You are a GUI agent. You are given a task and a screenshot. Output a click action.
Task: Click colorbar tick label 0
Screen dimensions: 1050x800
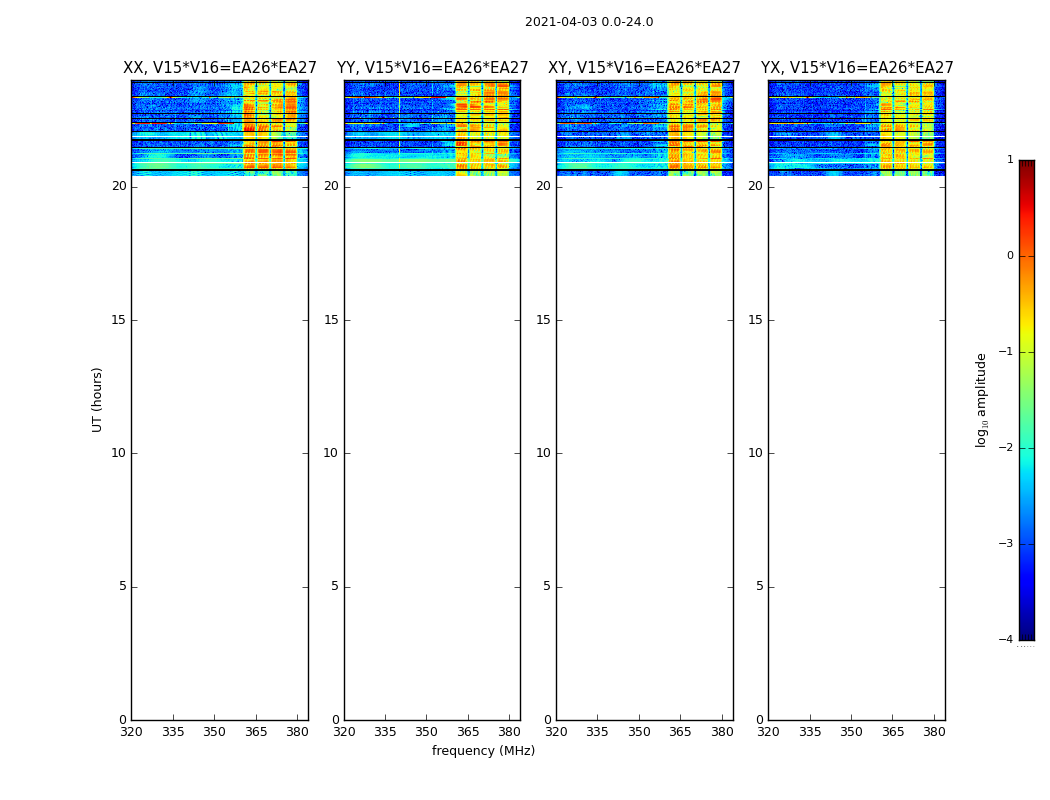pos(1009,256)
